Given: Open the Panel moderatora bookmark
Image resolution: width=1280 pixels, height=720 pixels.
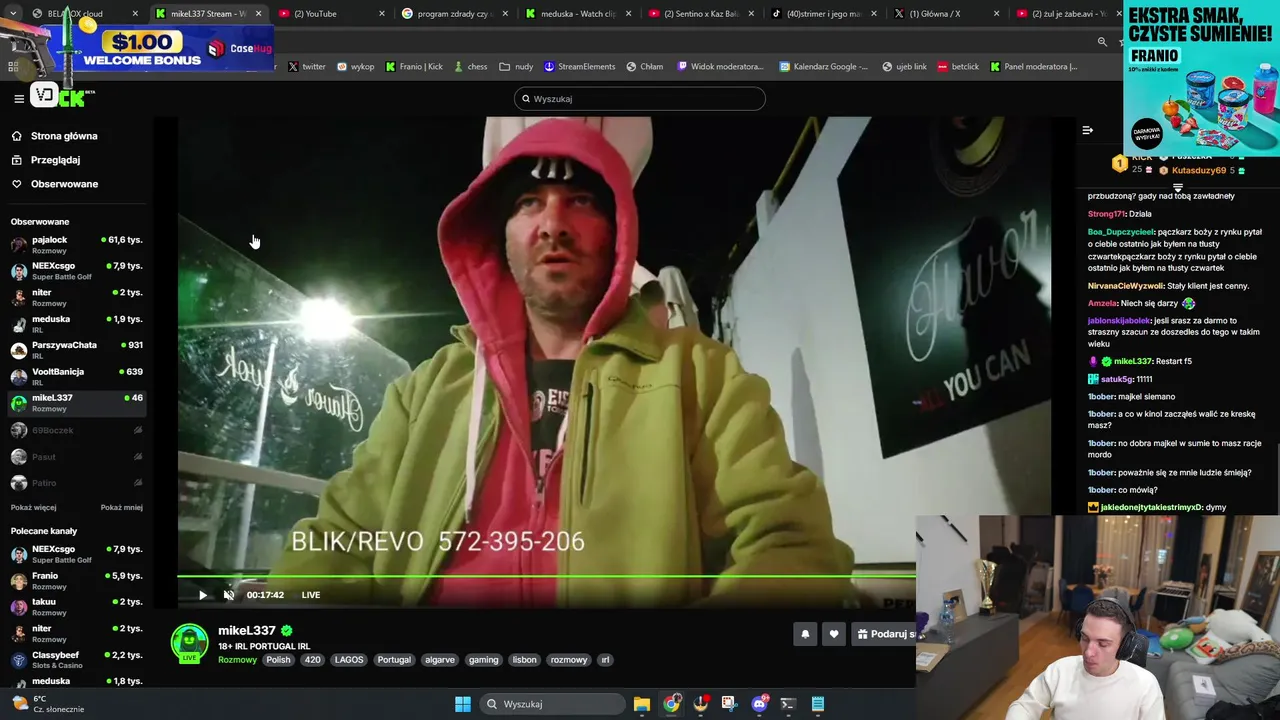Looking at the screenshot, I should [x=1034, y=67].
